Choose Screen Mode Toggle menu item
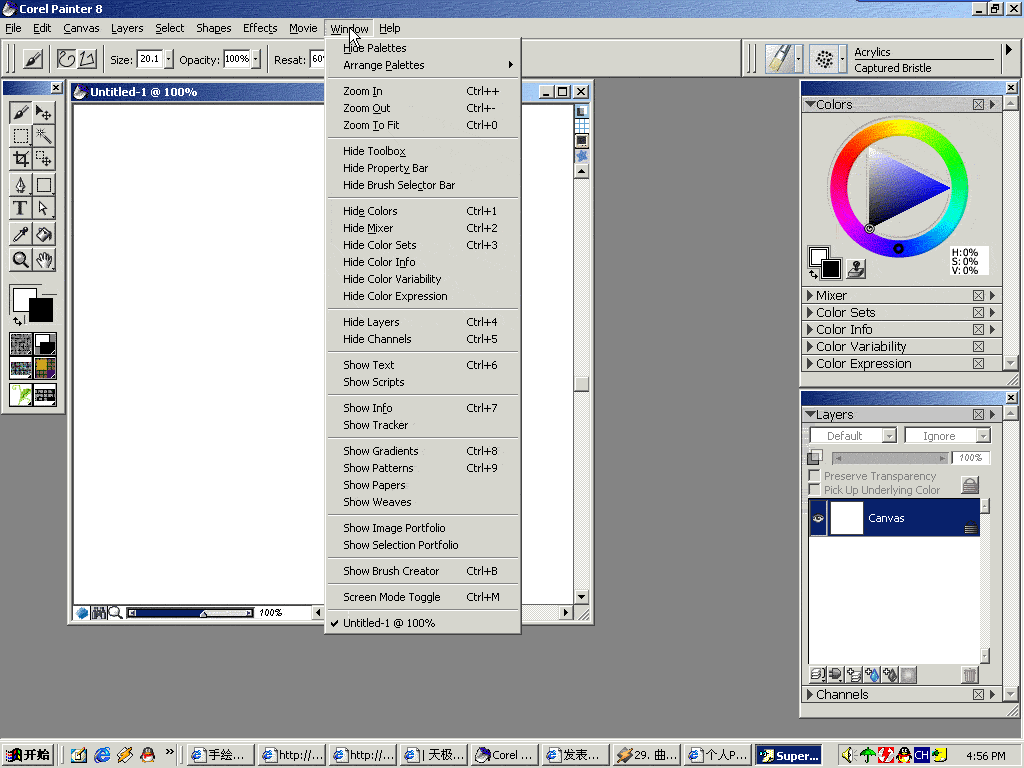The image size is (1024, 768). click(423, 597)
